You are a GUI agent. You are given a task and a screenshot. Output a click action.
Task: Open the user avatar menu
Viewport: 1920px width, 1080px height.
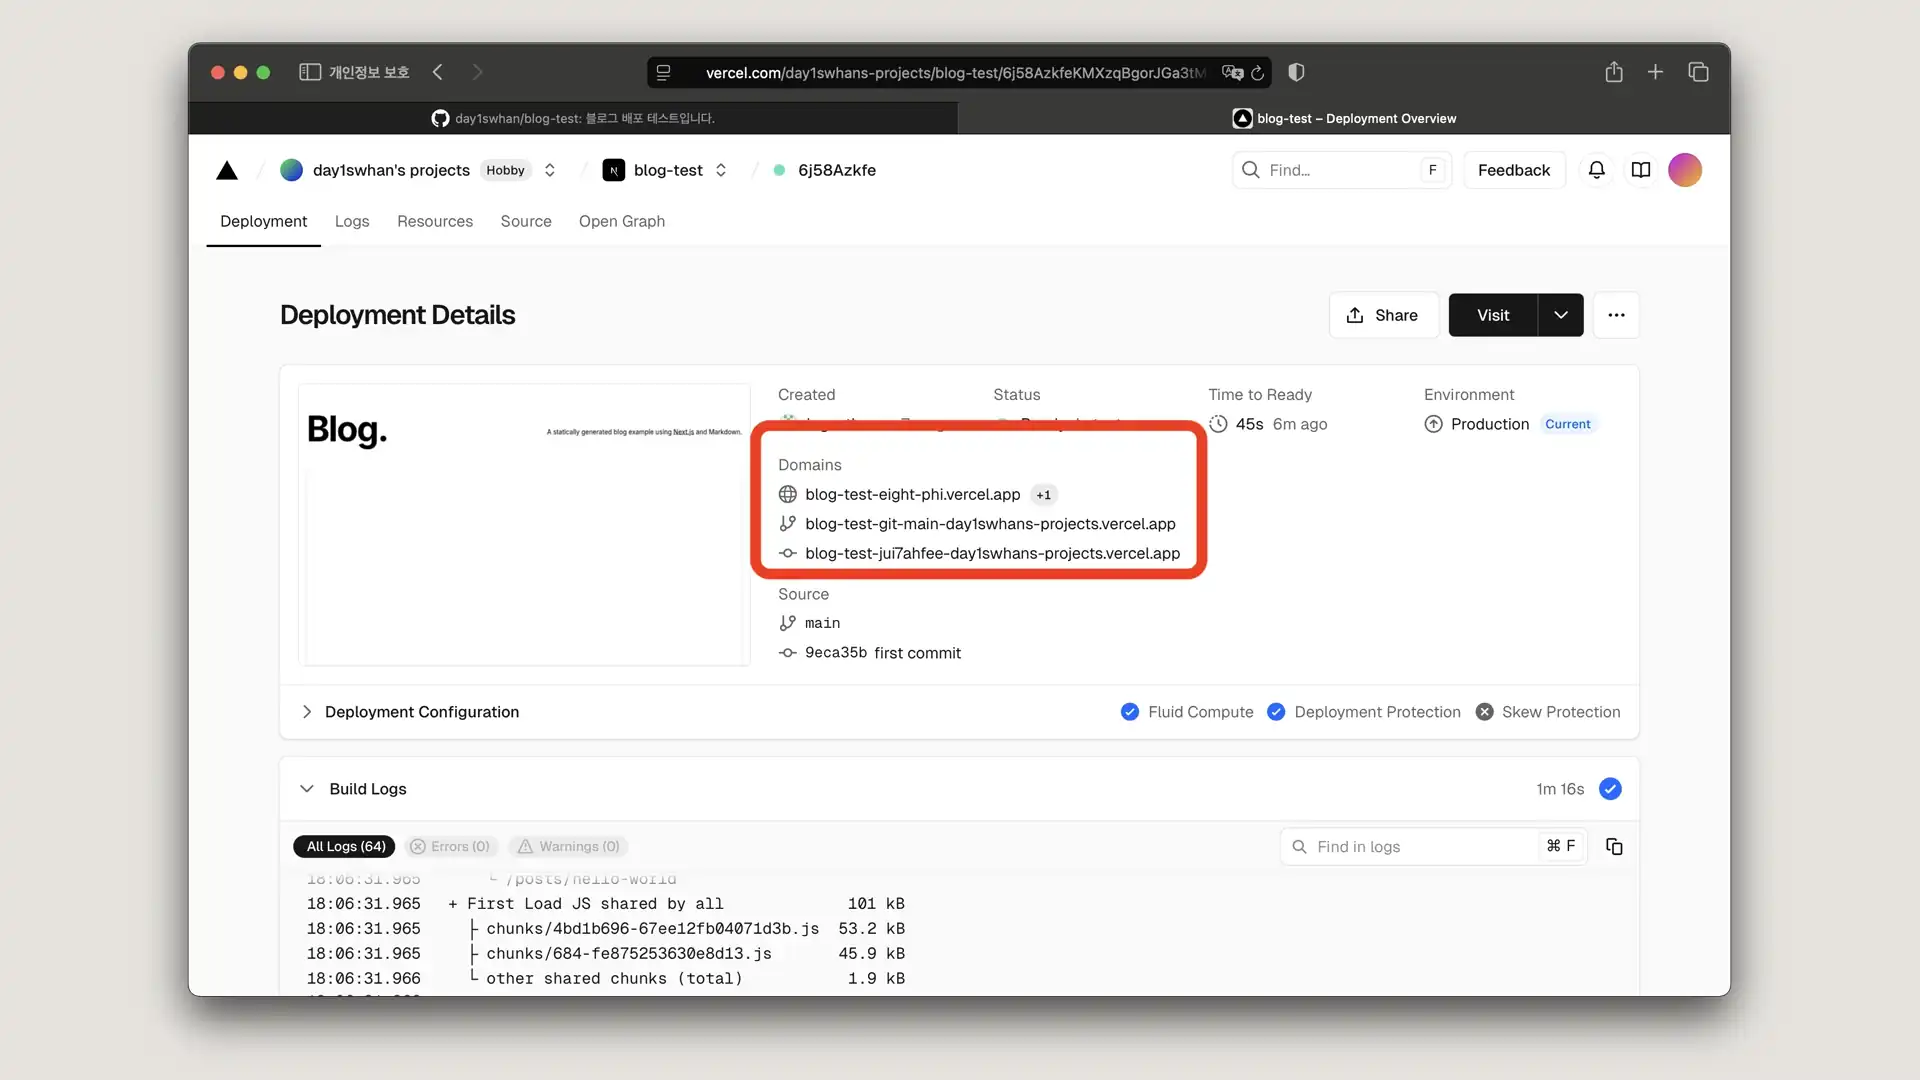[1685, 170]
